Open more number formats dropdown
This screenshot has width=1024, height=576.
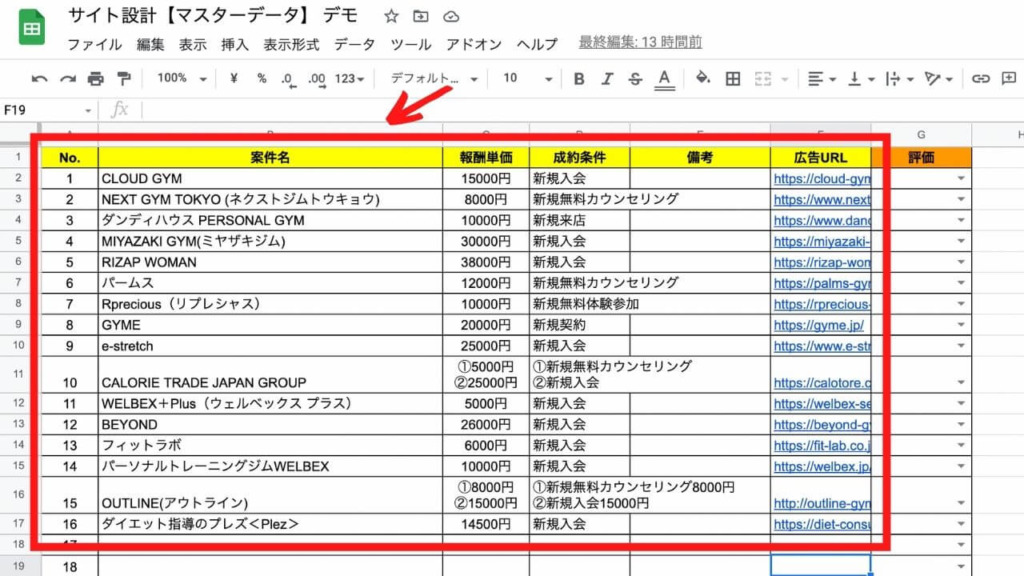coord(349,79)
